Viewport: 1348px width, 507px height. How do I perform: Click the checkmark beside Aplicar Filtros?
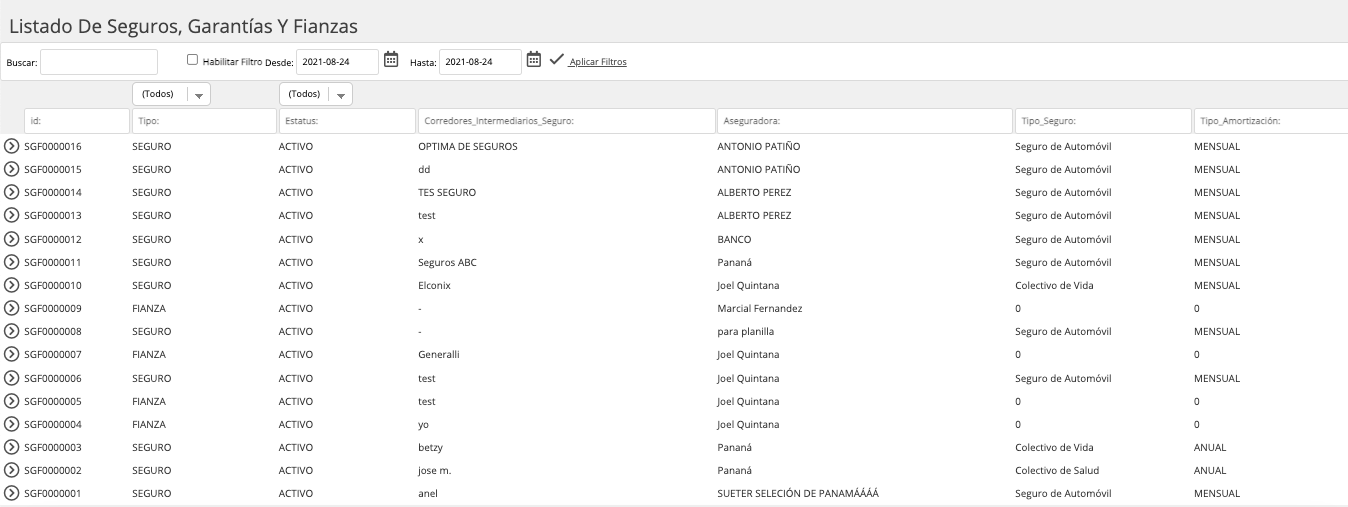(556, 60)
